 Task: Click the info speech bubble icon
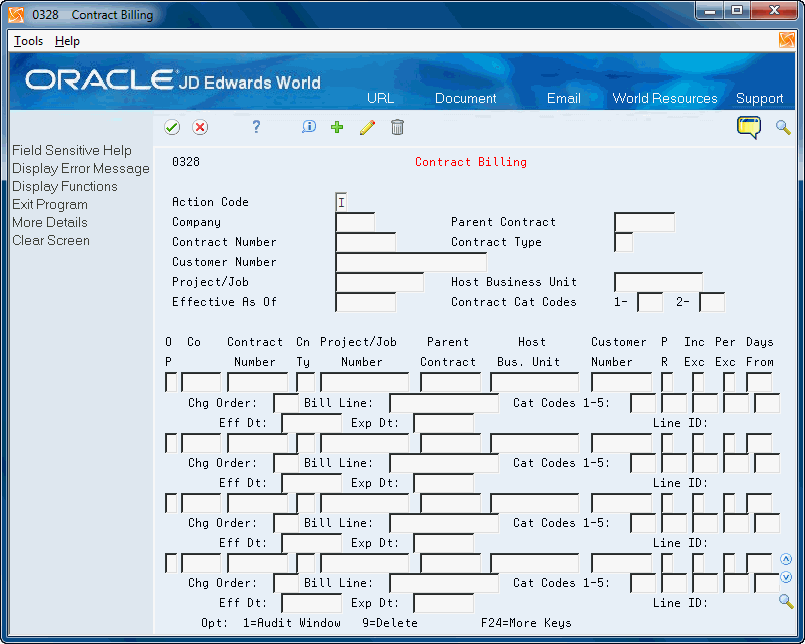coord(309,126)
